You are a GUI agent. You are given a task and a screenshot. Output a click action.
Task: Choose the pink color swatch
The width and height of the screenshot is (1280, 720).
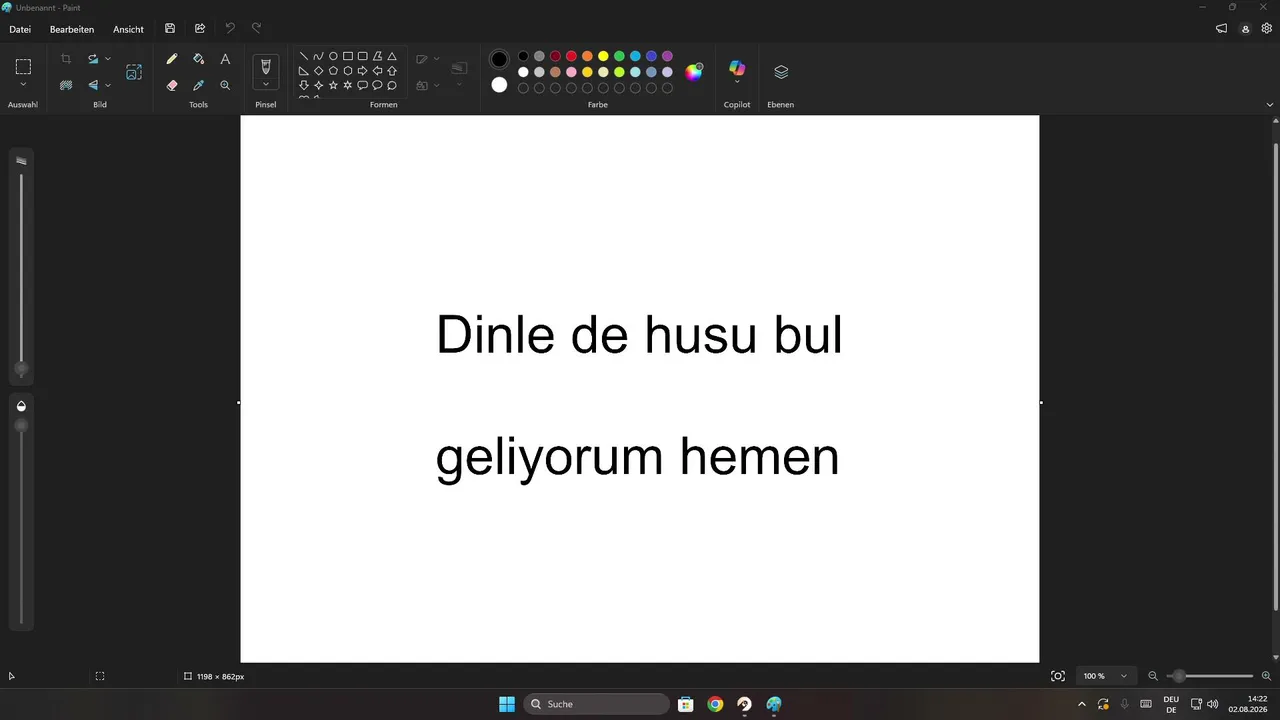coord(571,72)
